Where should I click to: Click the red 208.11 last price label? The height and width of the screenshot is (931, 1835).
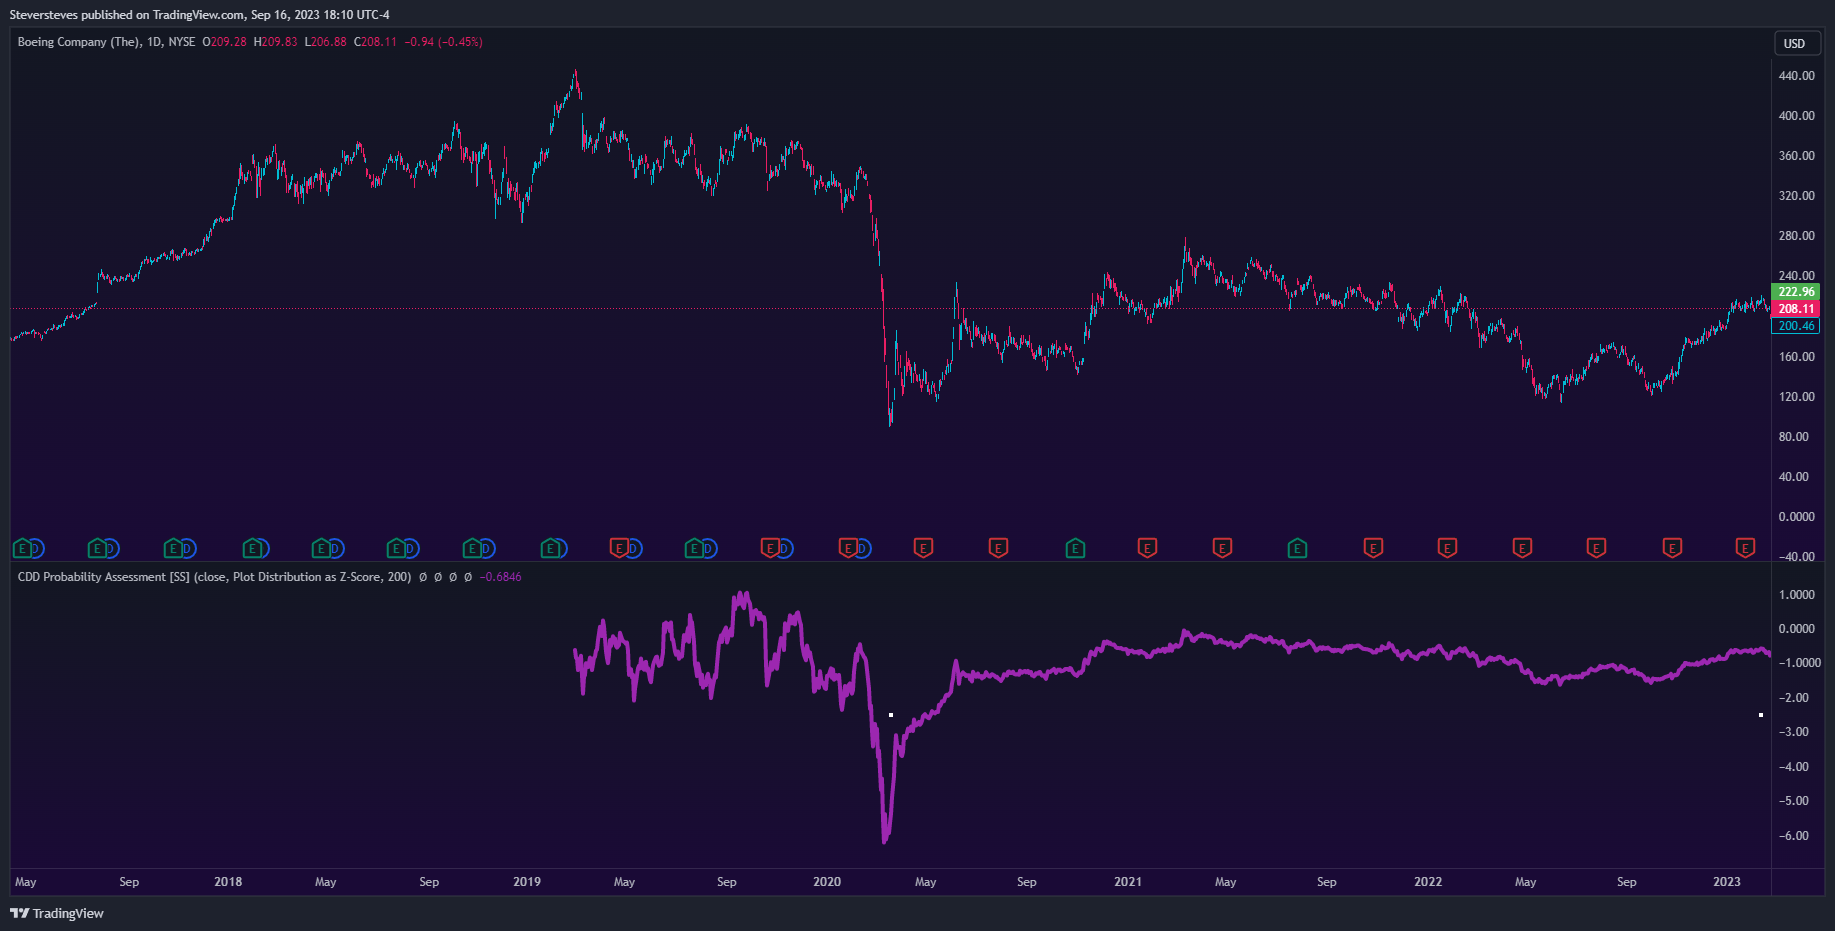(x=1796, y=309)
